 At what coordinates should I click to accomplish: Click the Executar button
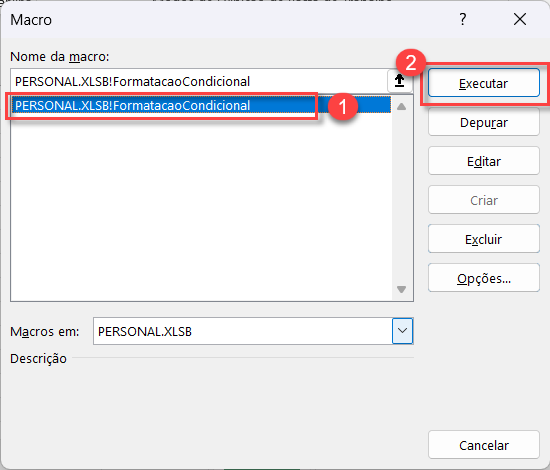coord(484,83)
